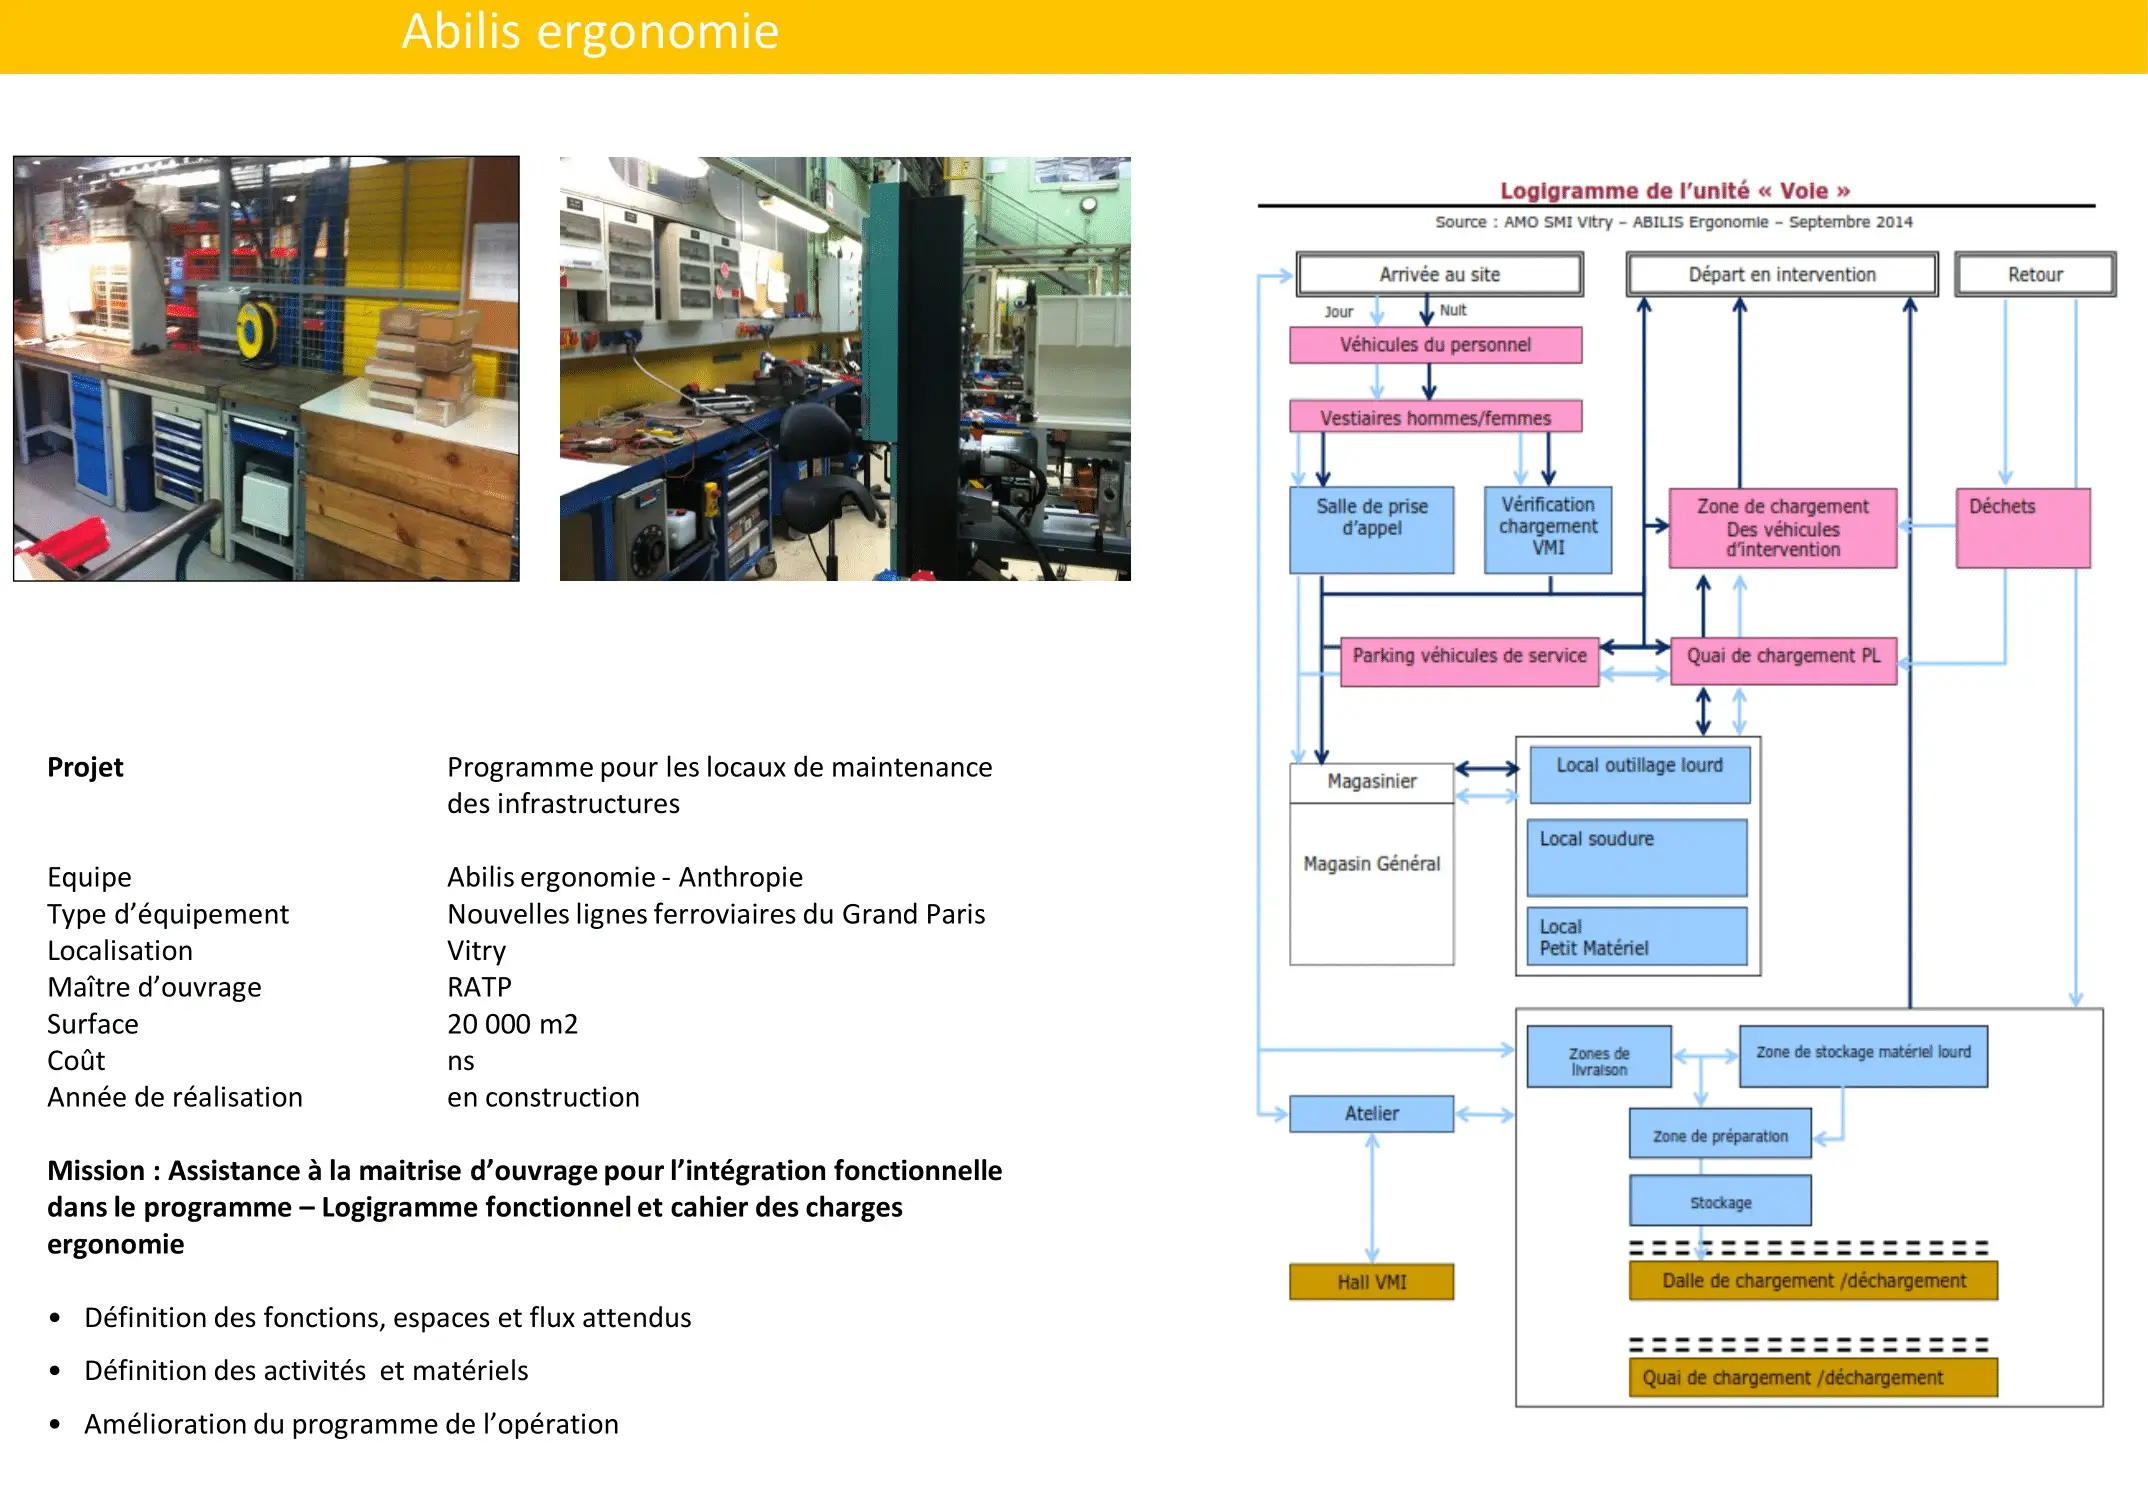Click the 'Abilis ergonomie' header title
The width and height of the screenshot is (2148, 1491).
click(590, 31)
